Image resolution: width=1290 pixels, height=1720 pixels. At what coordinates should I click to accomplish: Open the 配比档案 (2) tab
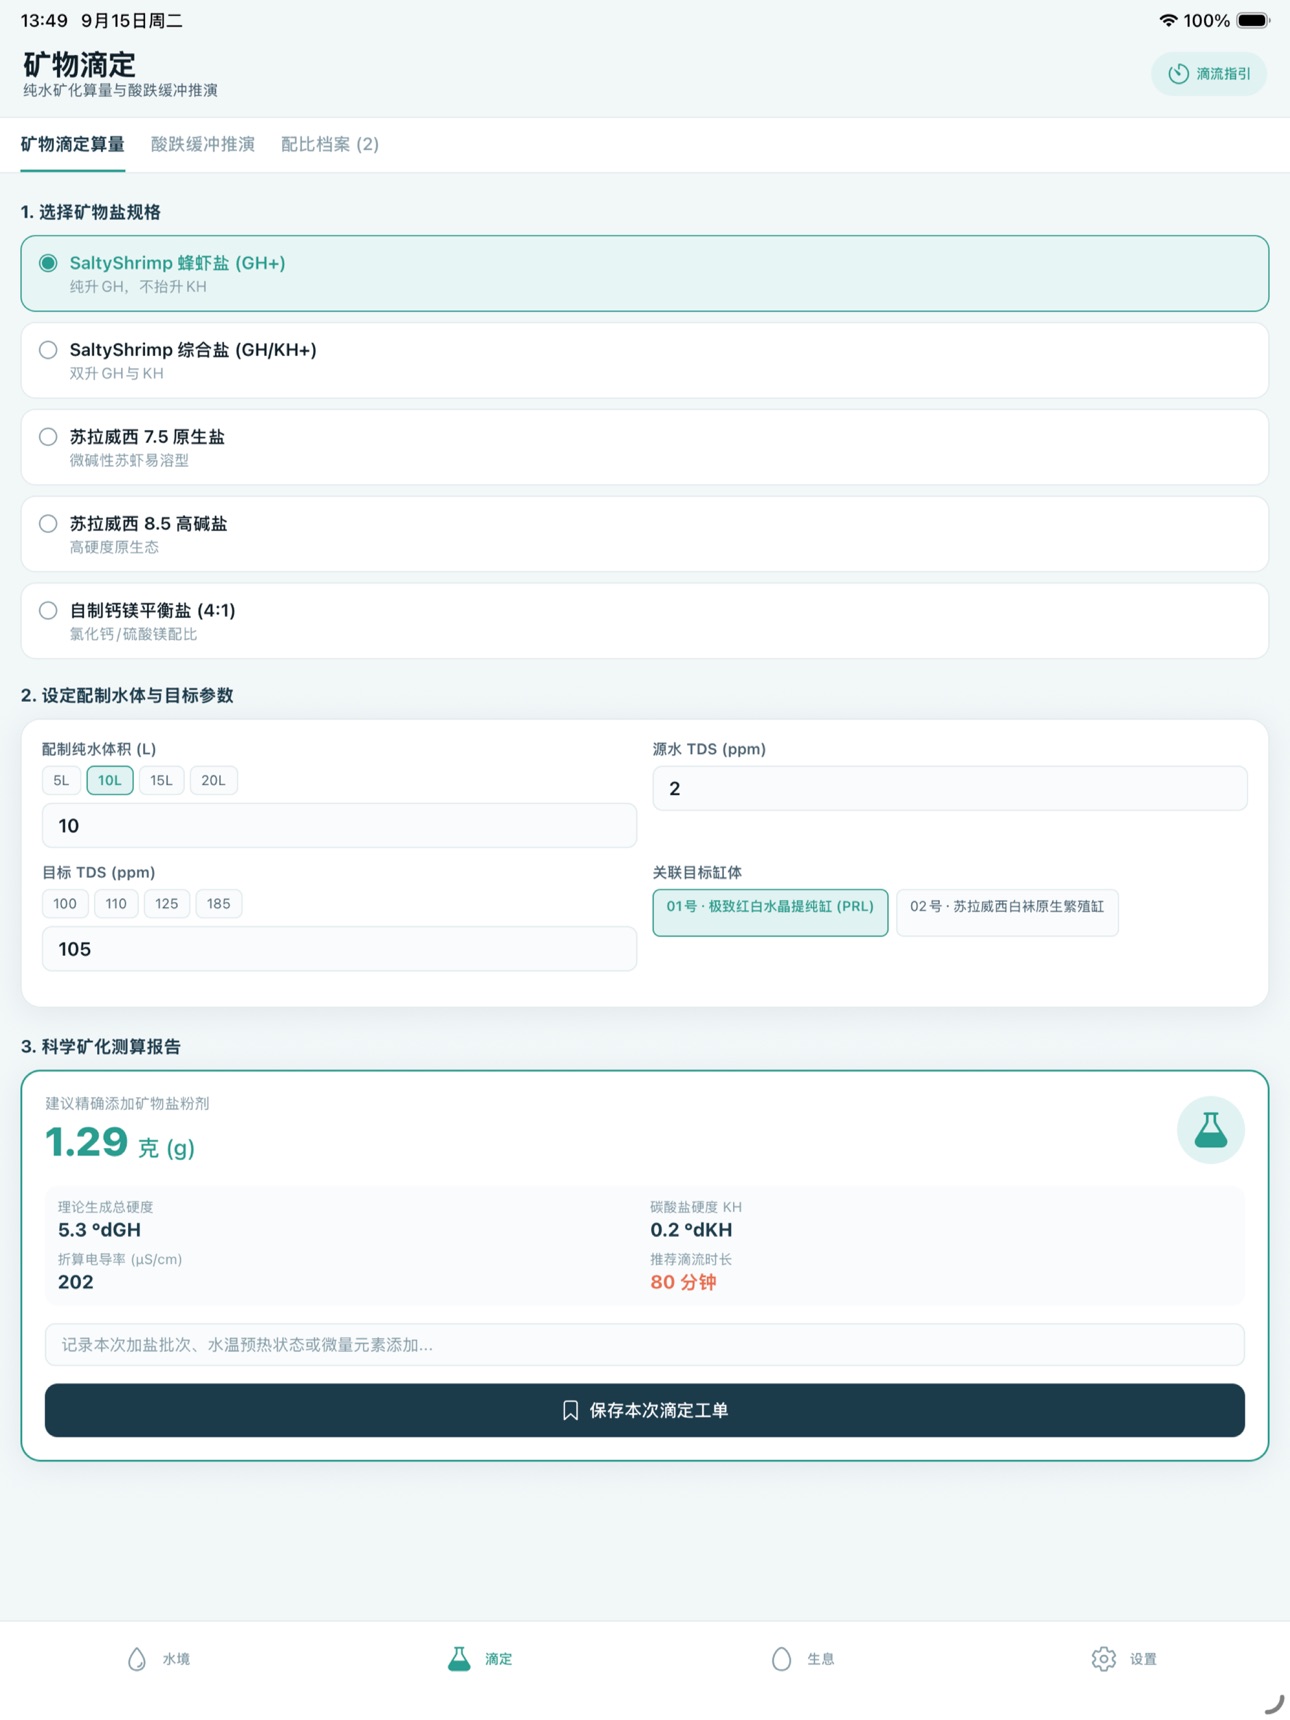pyautogui.click(x=330, y=144)
